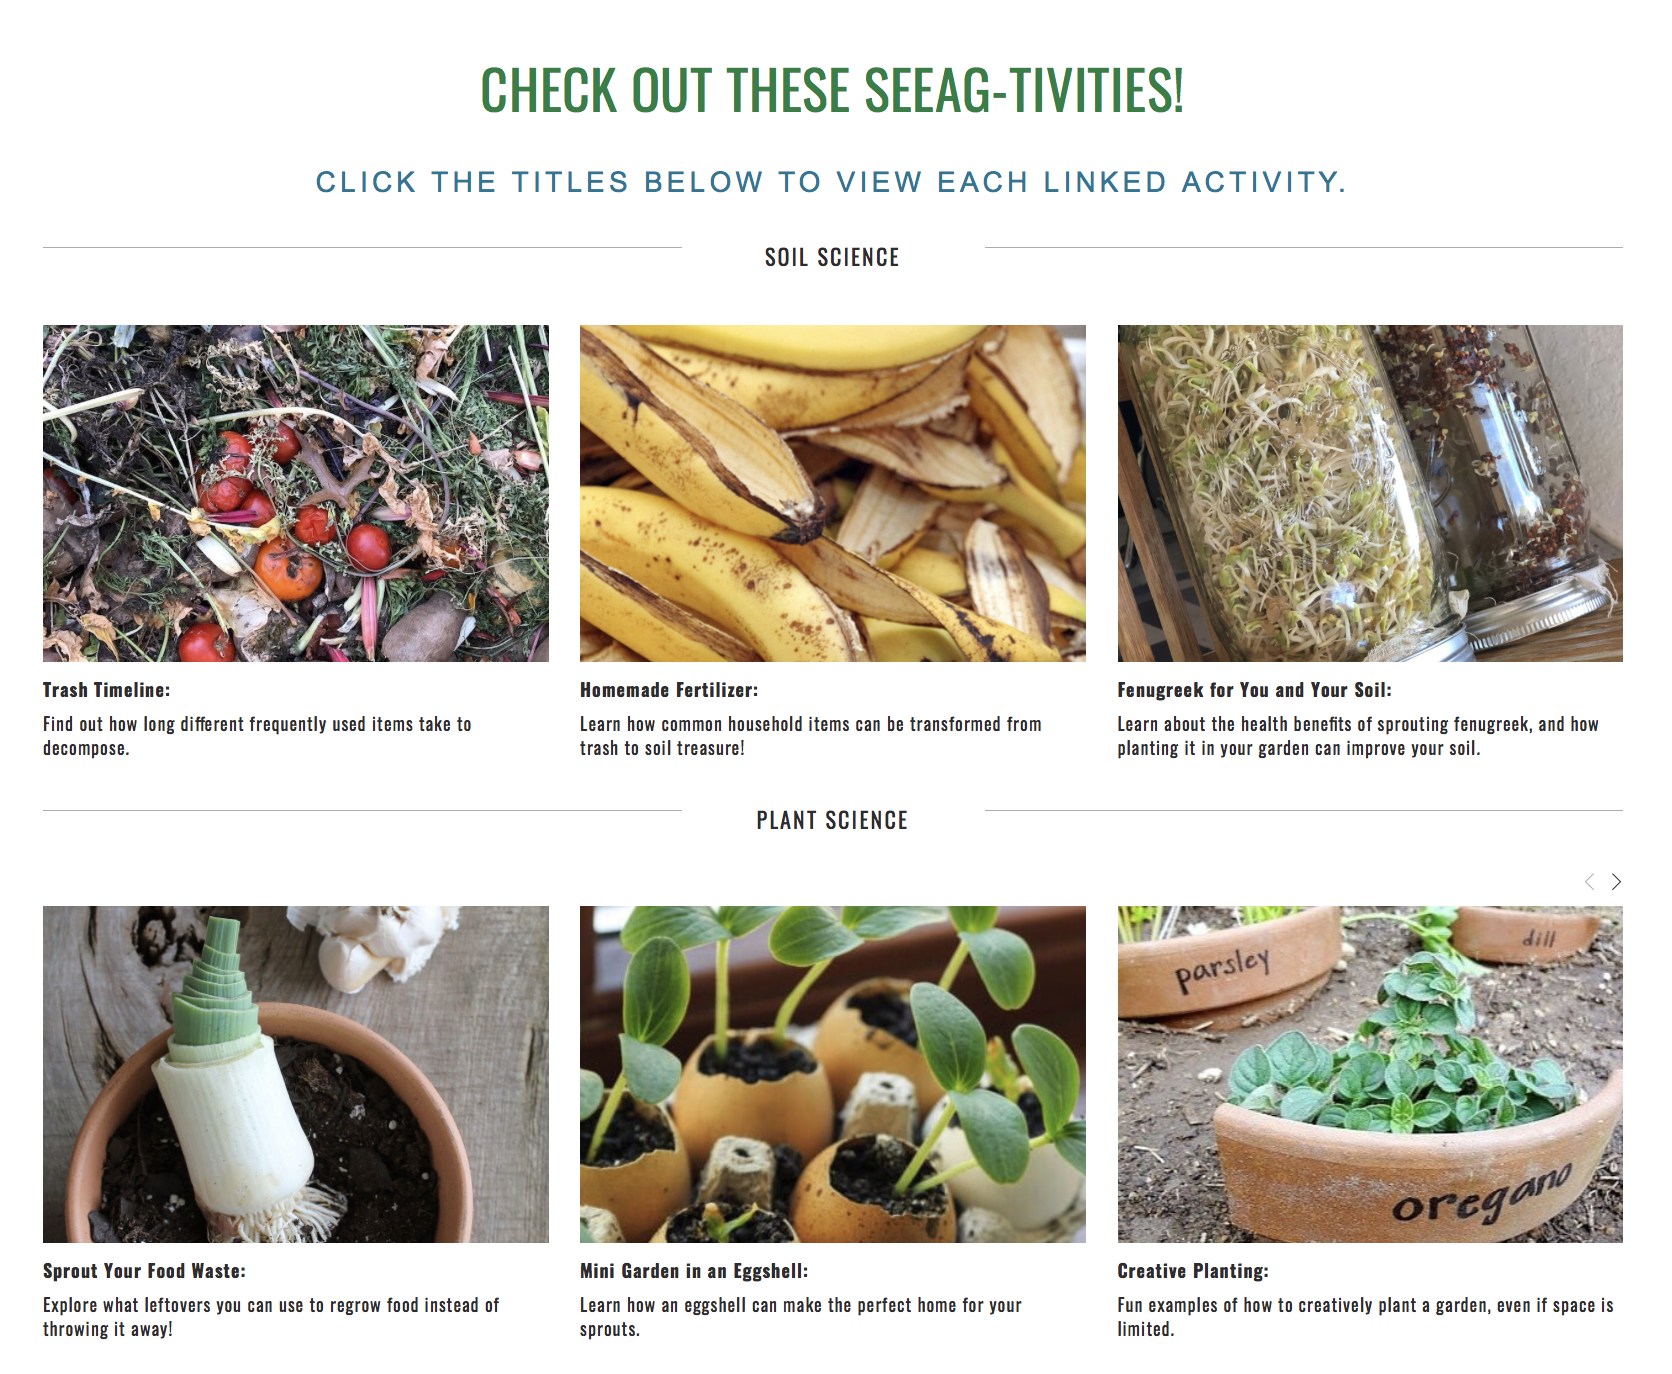Click the Creative Planting description text
Image resolution: width=1672 pixels, height=1374 pixels.
tap(1365, 1317)
